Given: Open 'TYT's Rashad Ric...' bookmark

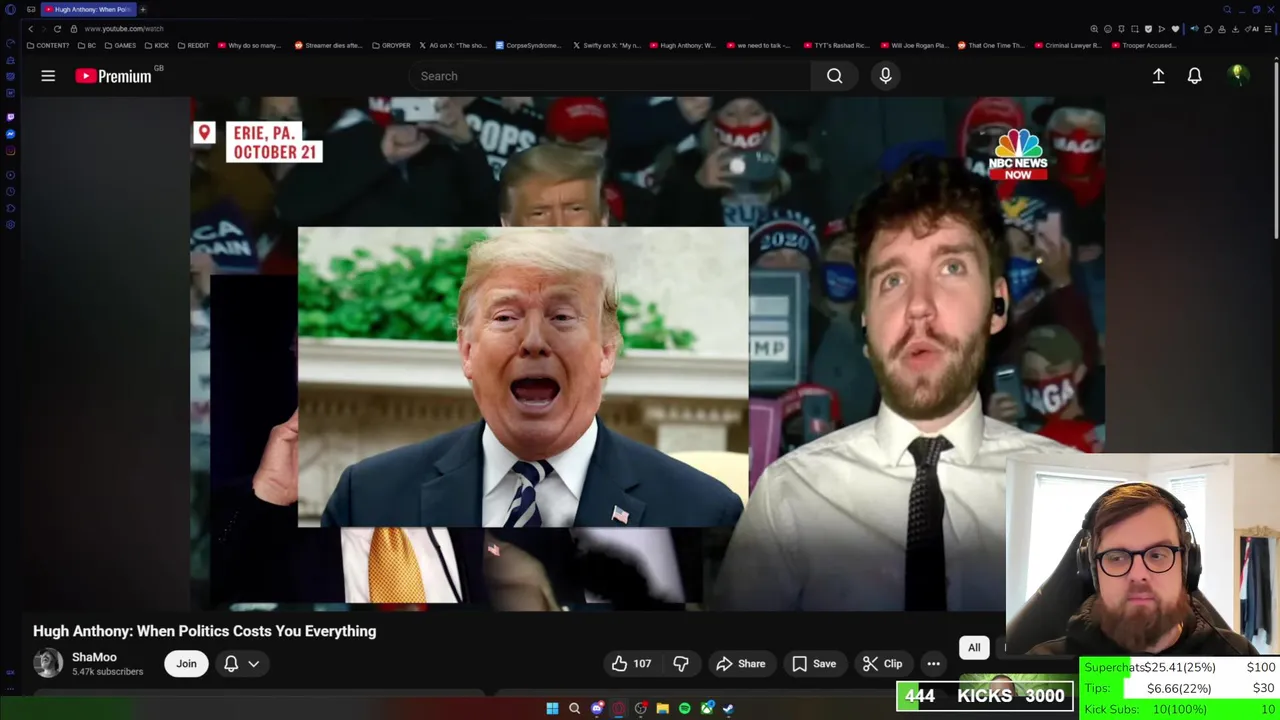Looking at the screenshot, I should pos(837,45).
